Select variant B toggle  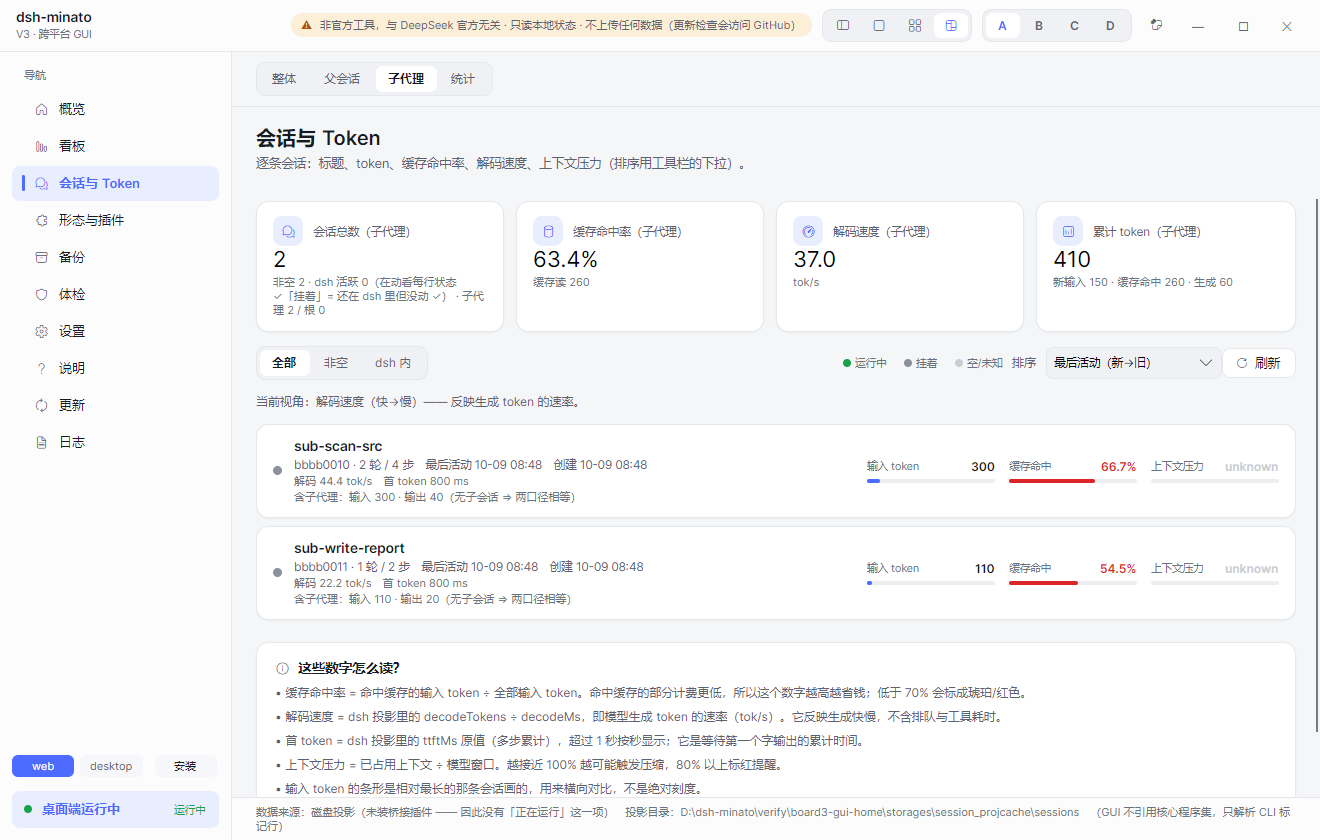[x=1039, y=26]
